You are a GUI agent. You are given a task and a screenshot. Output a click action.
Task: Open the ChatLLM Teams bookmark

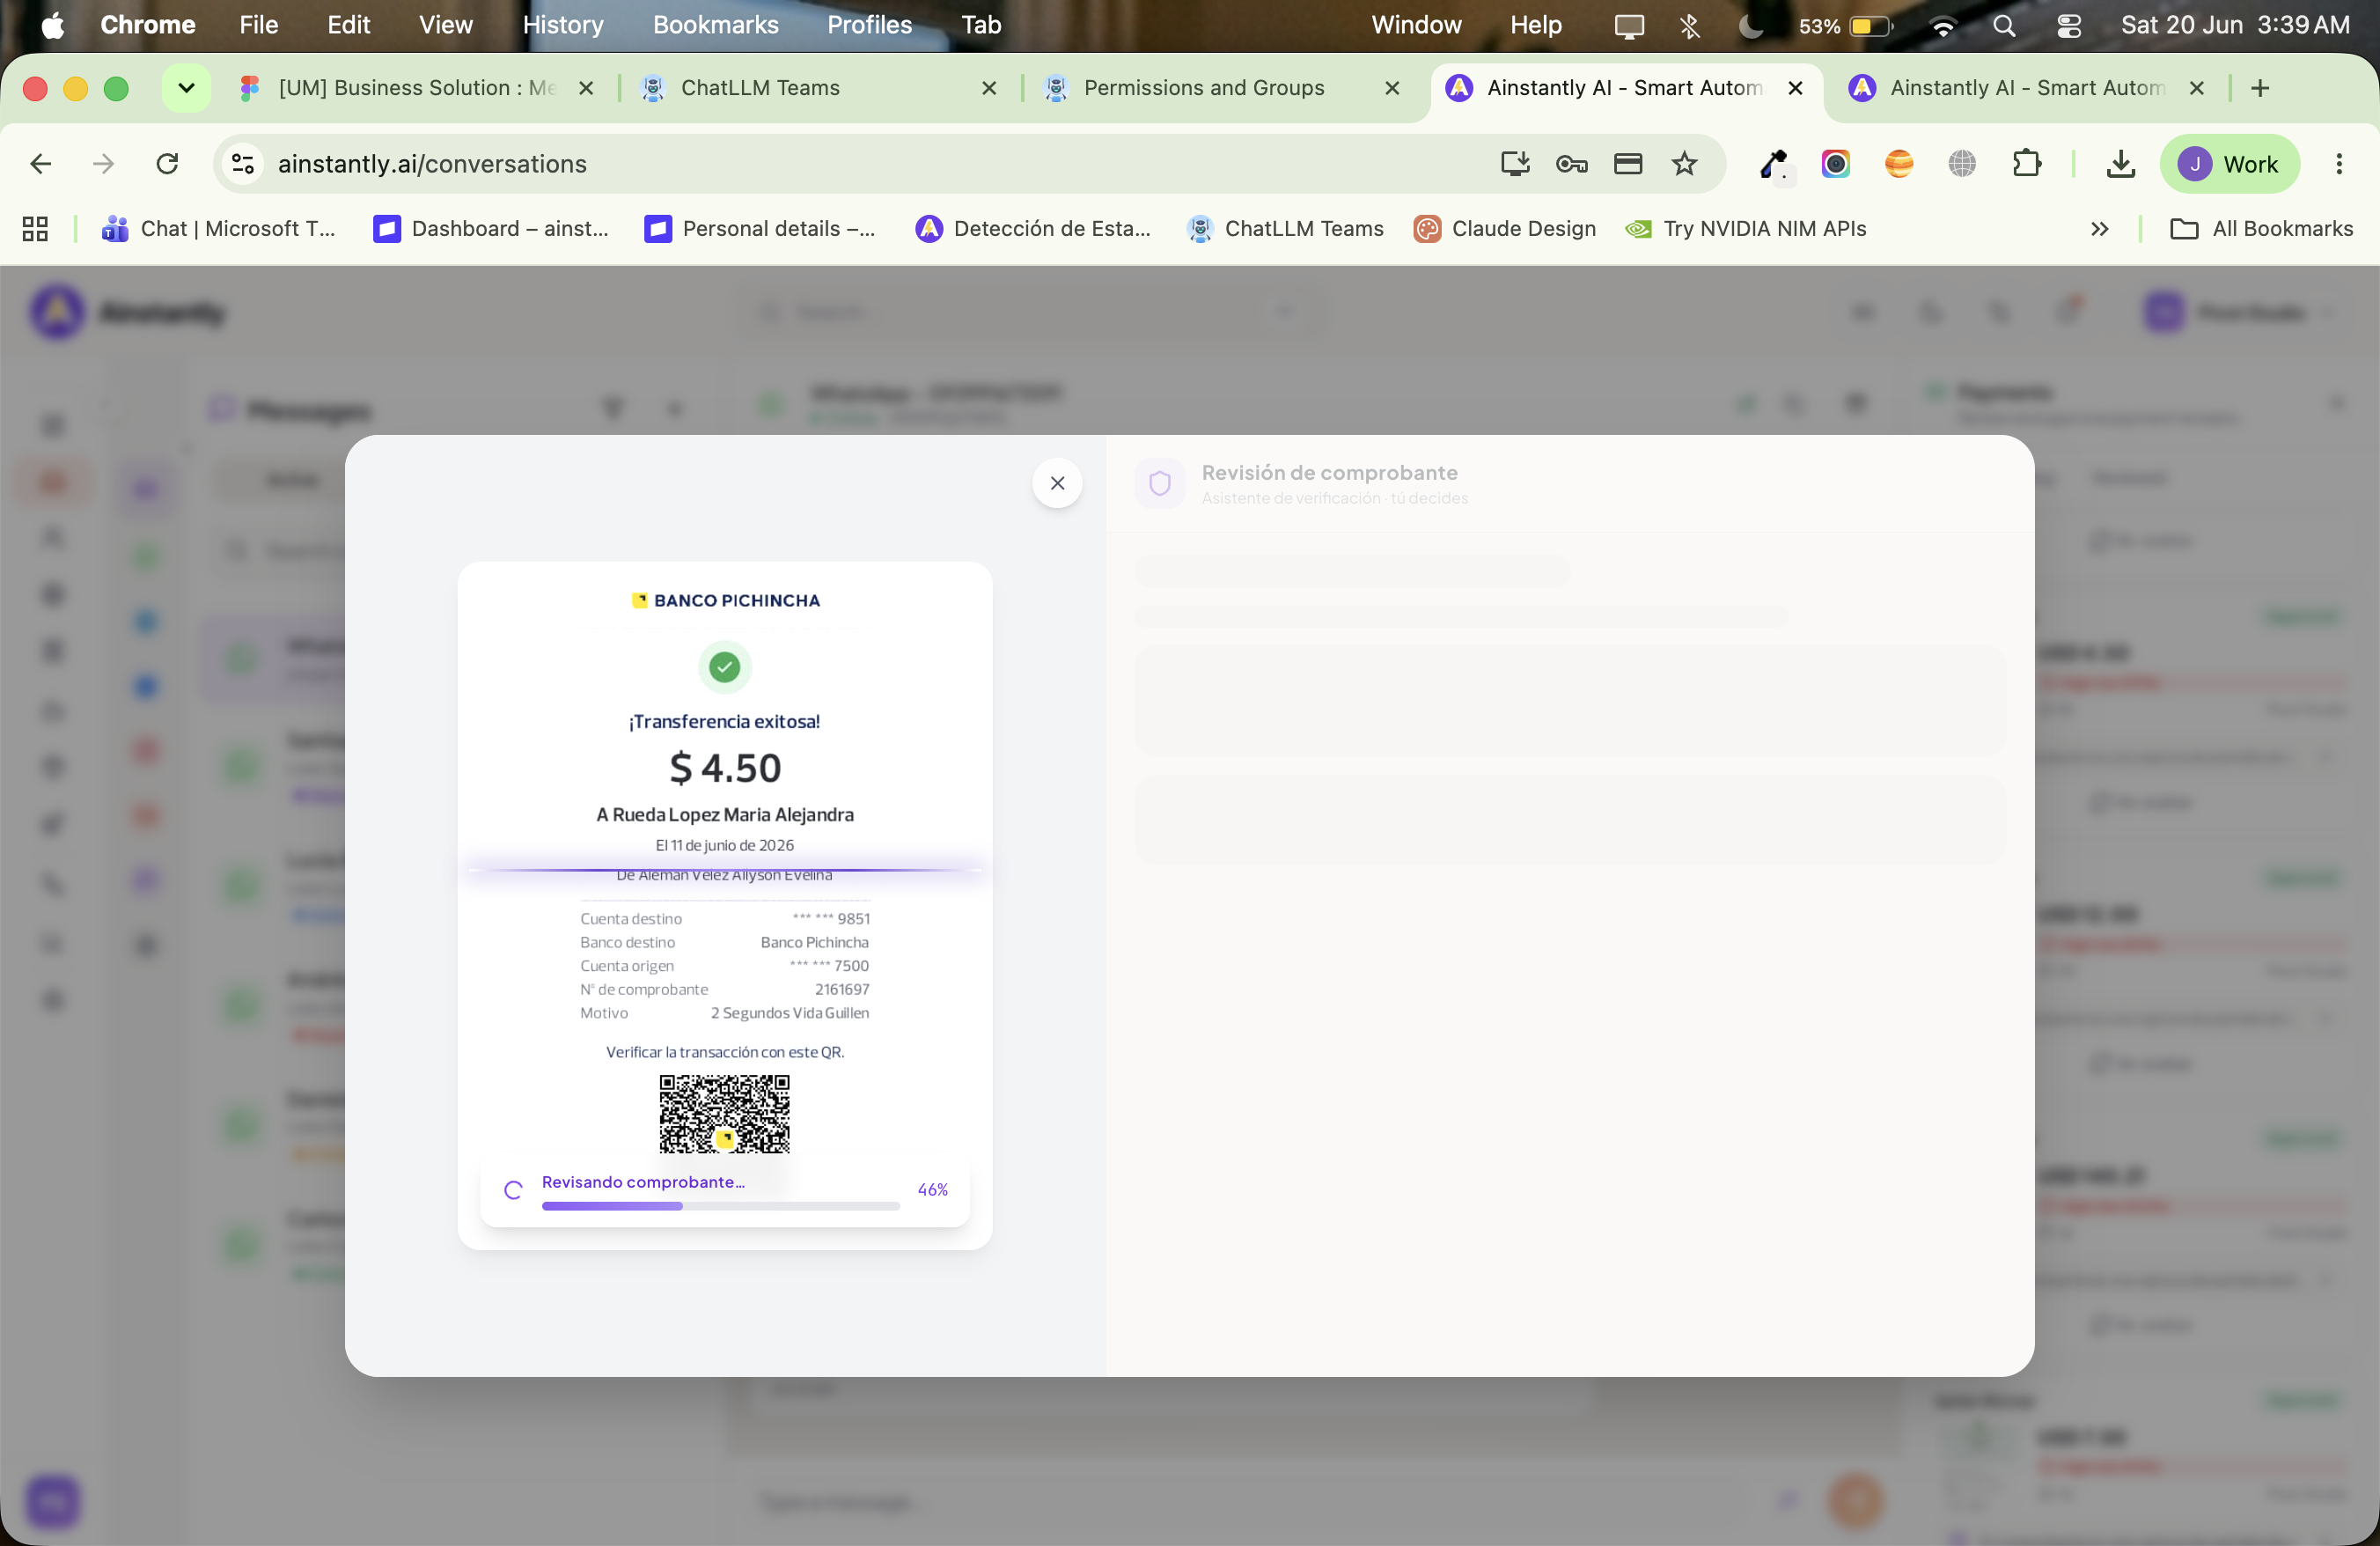pyautogui.click(x=1285, y=229)
